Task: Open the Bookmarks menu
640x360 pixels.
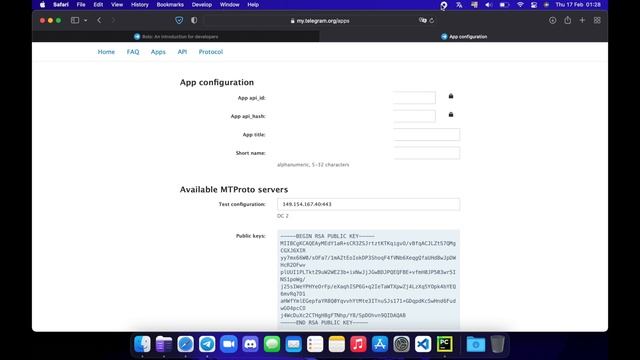Action: pos(170,5)
